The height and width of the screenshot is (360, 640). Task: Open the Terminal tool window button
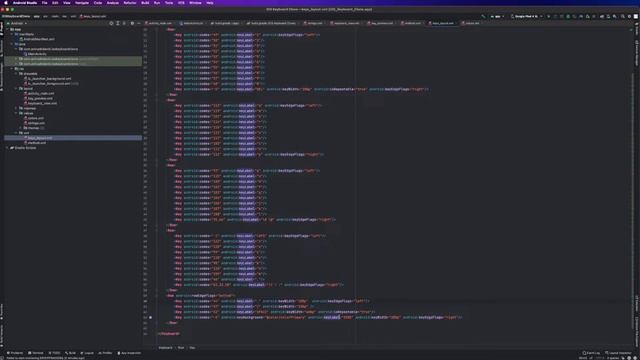click(x=36, y=353)
